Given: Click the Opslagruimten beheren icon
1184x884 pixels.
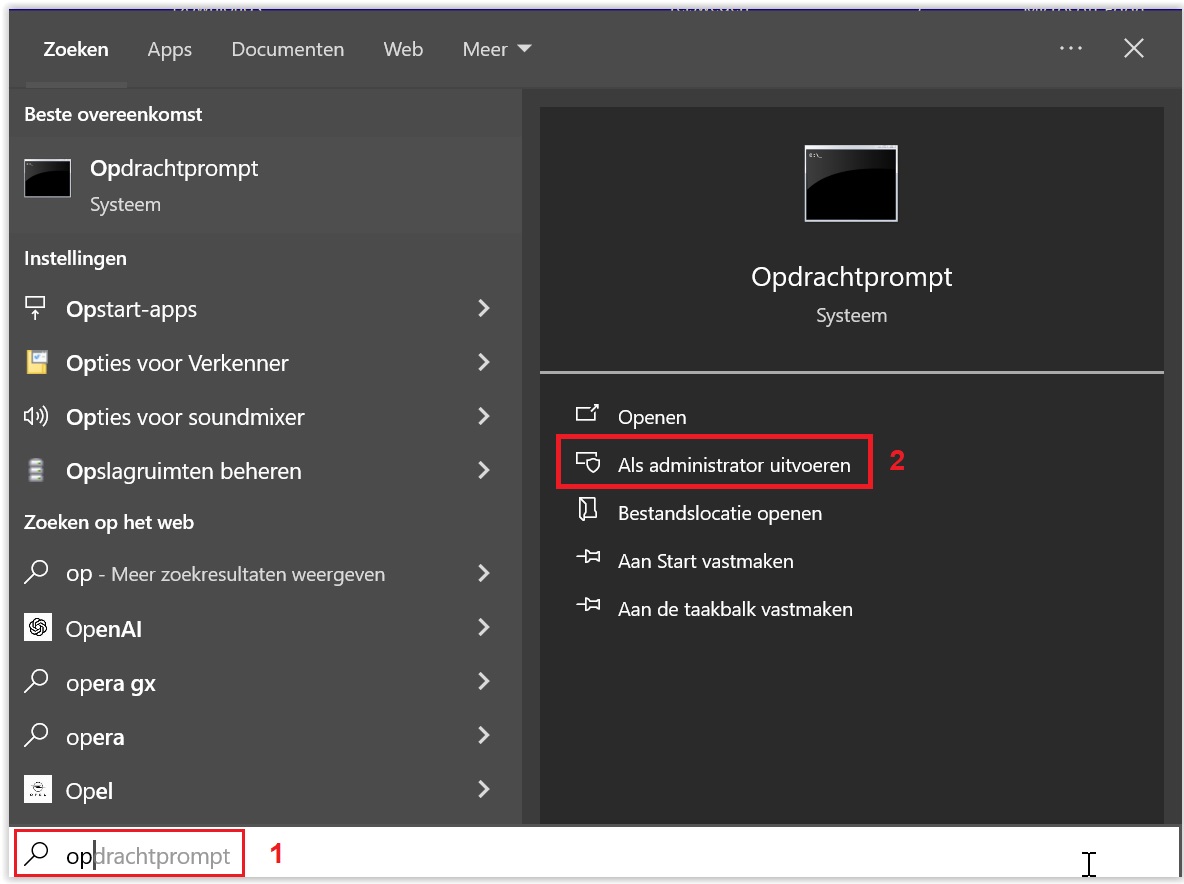Looking at the screenshot, I should [x=37, y=471].
